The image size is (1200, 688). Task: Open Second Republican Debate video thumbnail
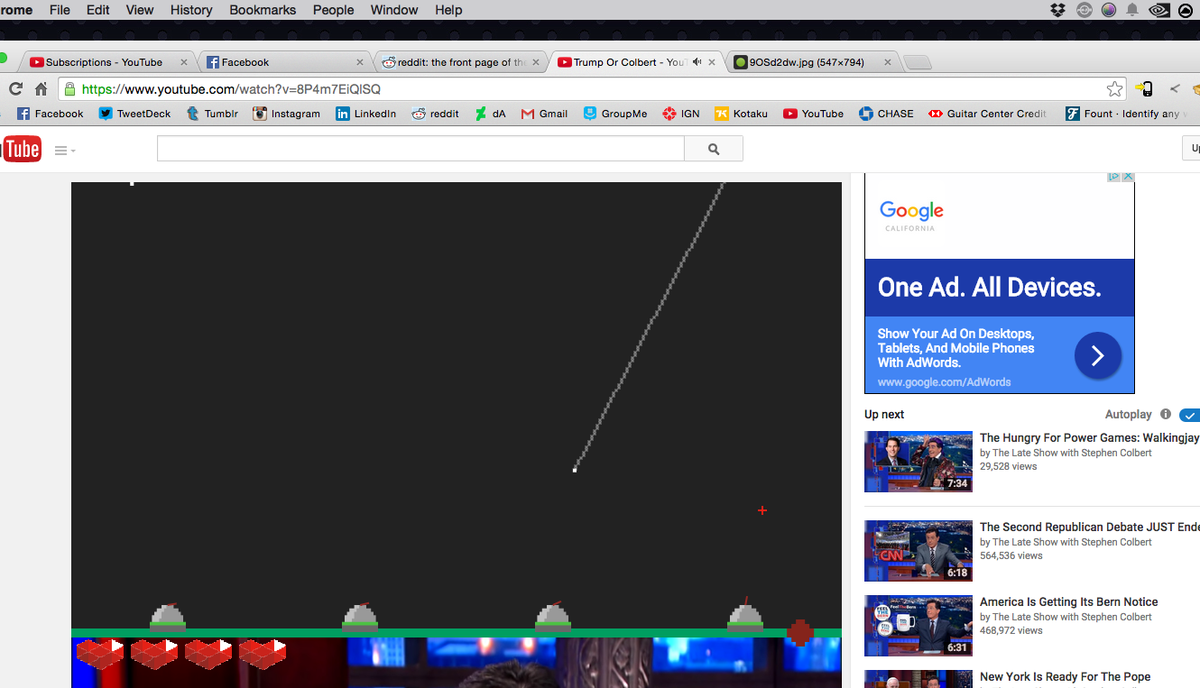click(x=918, y=550)
